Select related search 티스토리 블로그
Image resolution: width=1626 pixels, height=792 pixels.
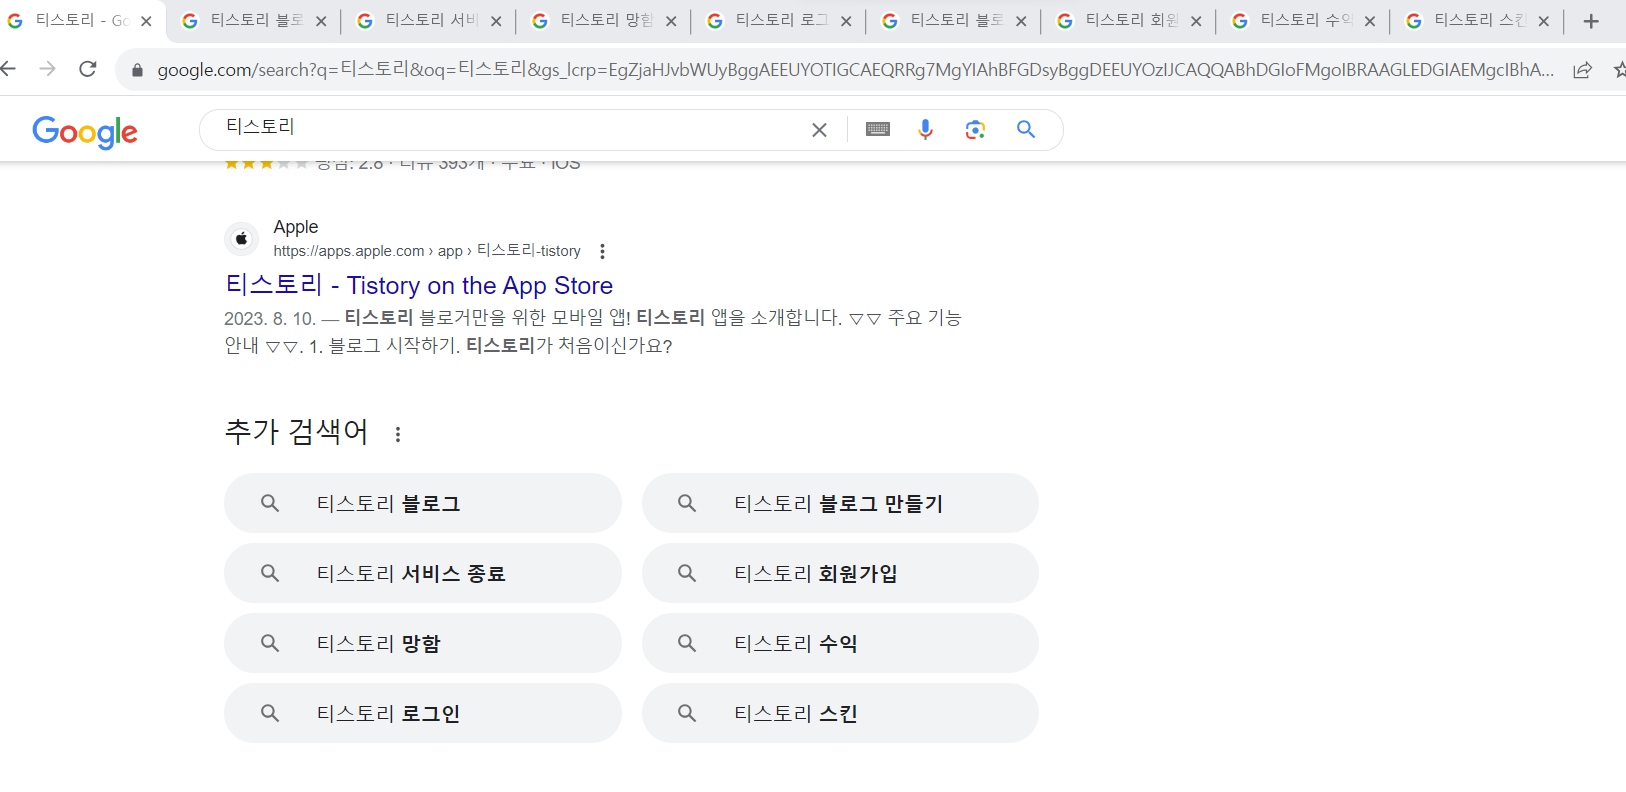click(x=423, y=503)
